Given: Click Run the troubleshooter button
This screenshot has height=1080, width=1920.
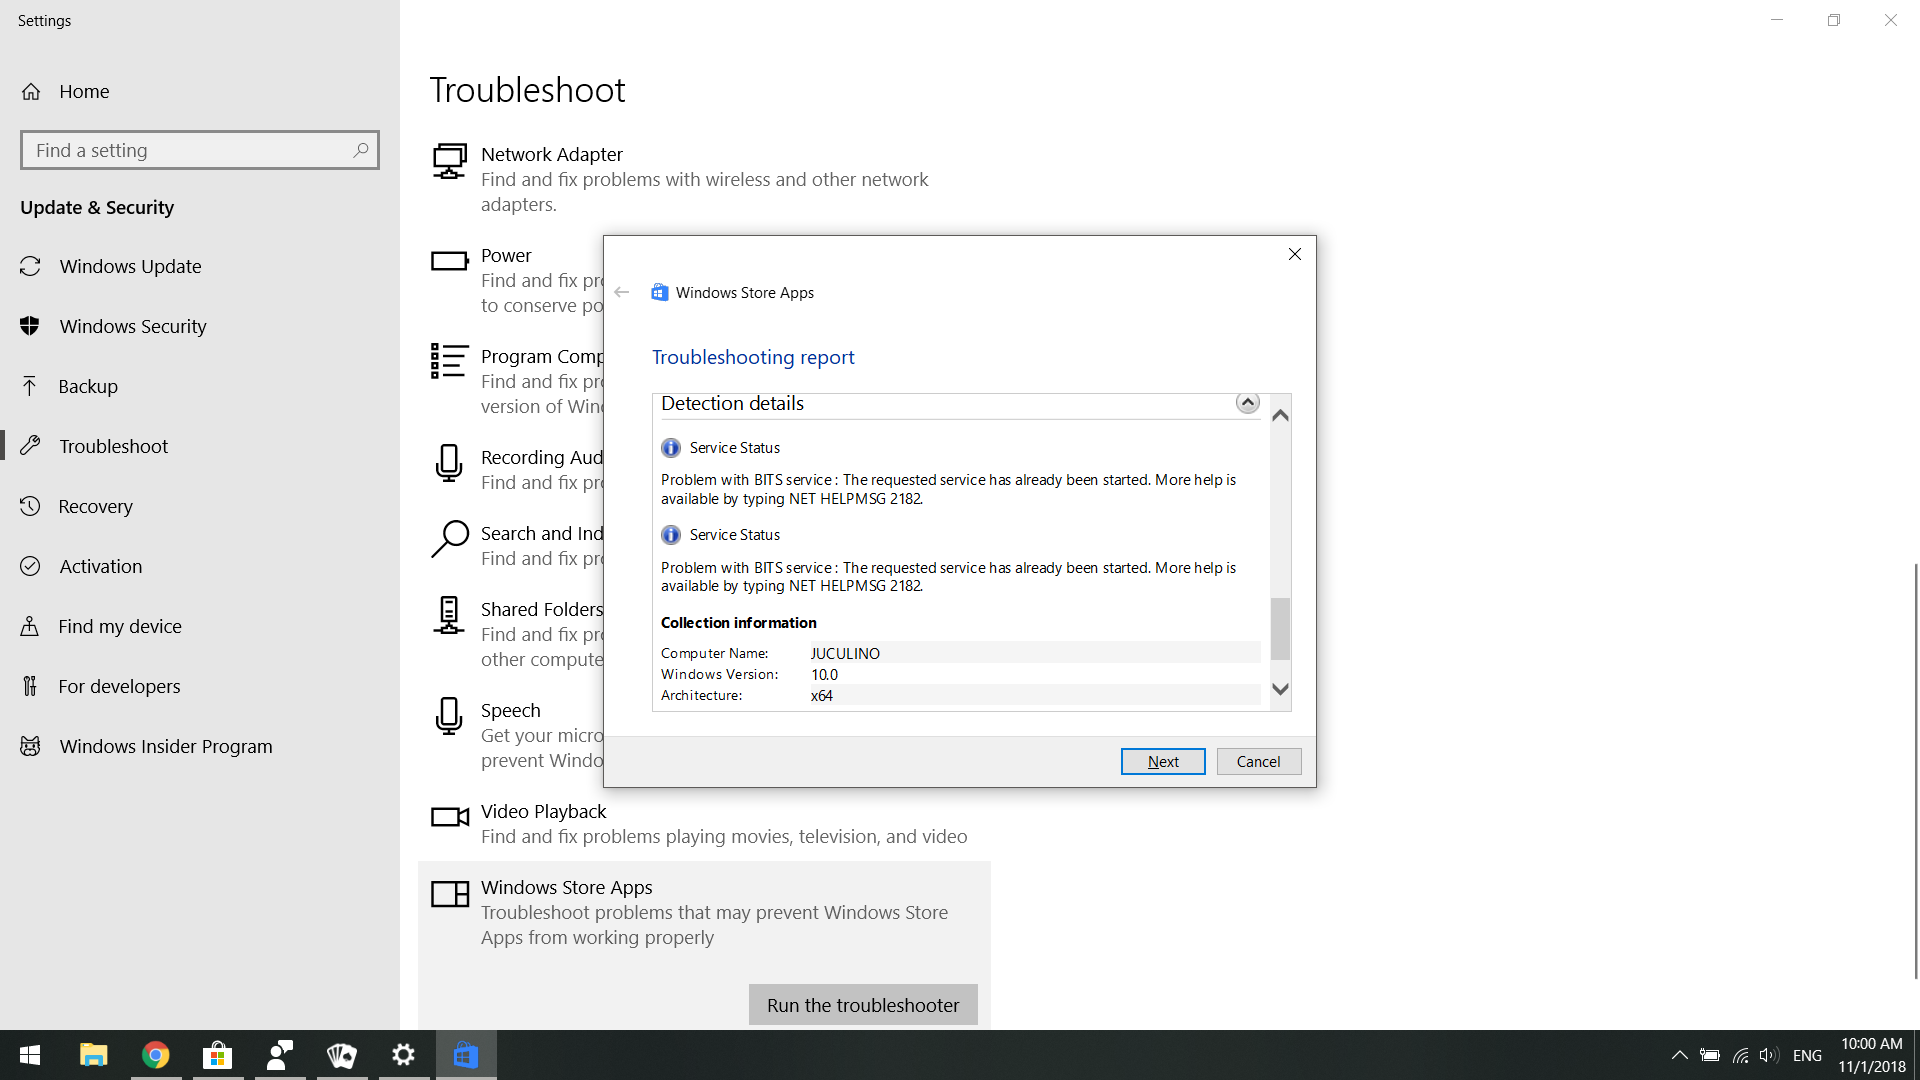Looking at the screenshot, I should [863, 1005].
